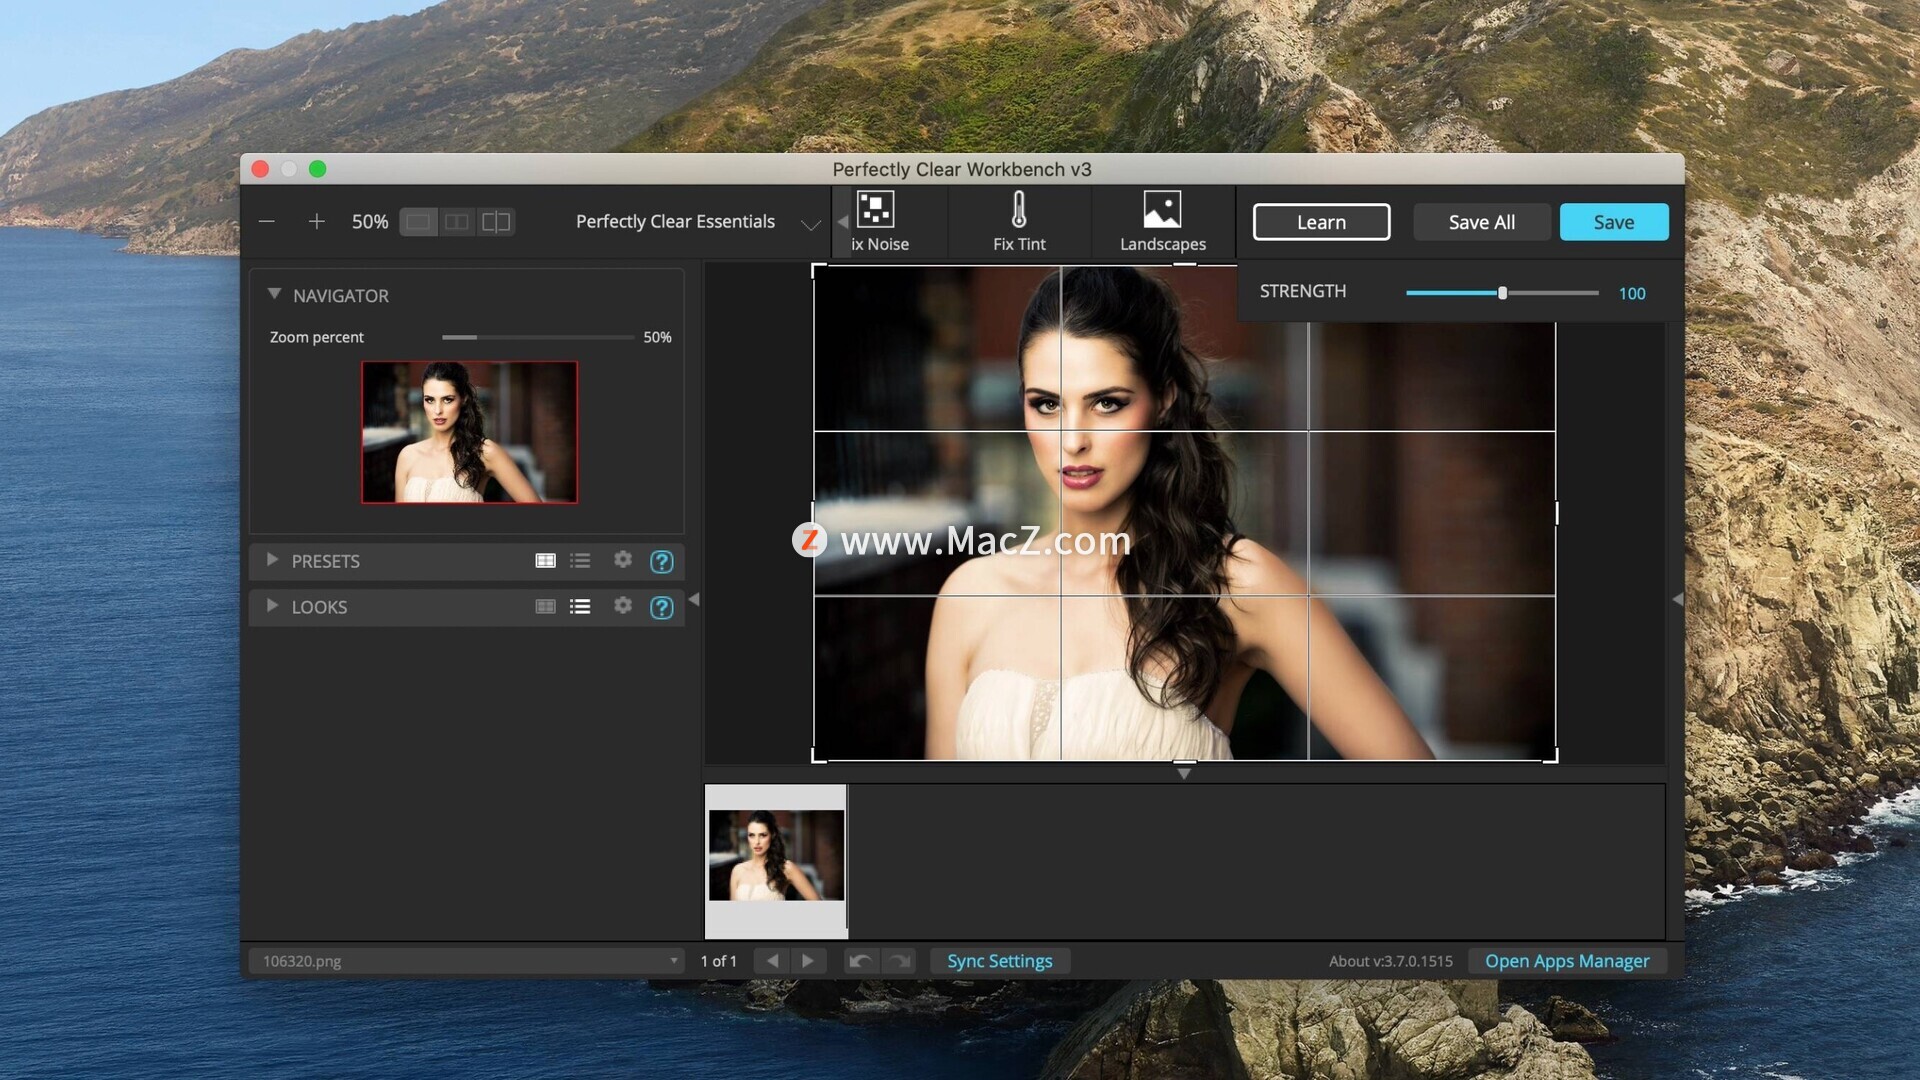Switch Presets to grid view
1920x1080 pixels.
point(545,560)
